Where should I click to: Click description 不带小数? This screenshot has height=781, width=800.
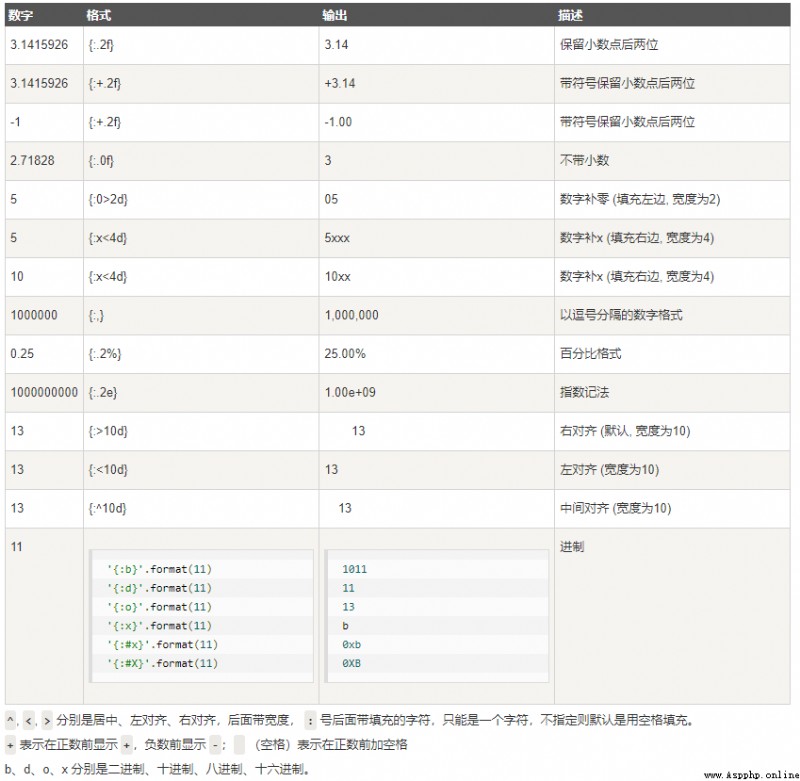585,160
